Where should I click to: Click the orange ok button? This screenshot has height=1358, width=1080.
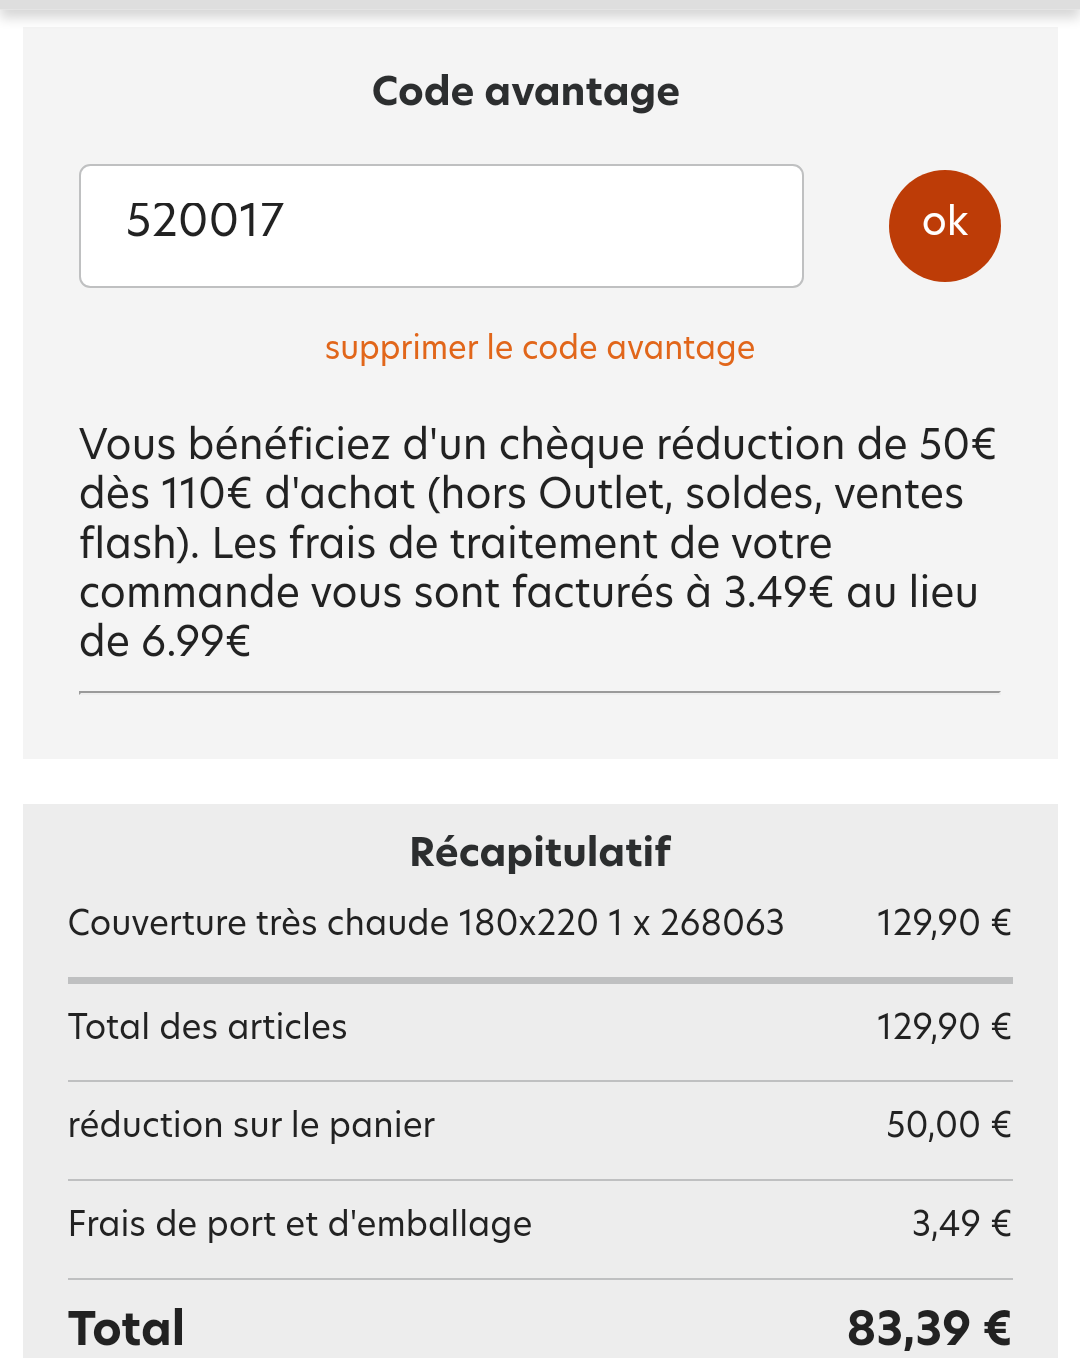pyautogui.click(x=944, y=225)
